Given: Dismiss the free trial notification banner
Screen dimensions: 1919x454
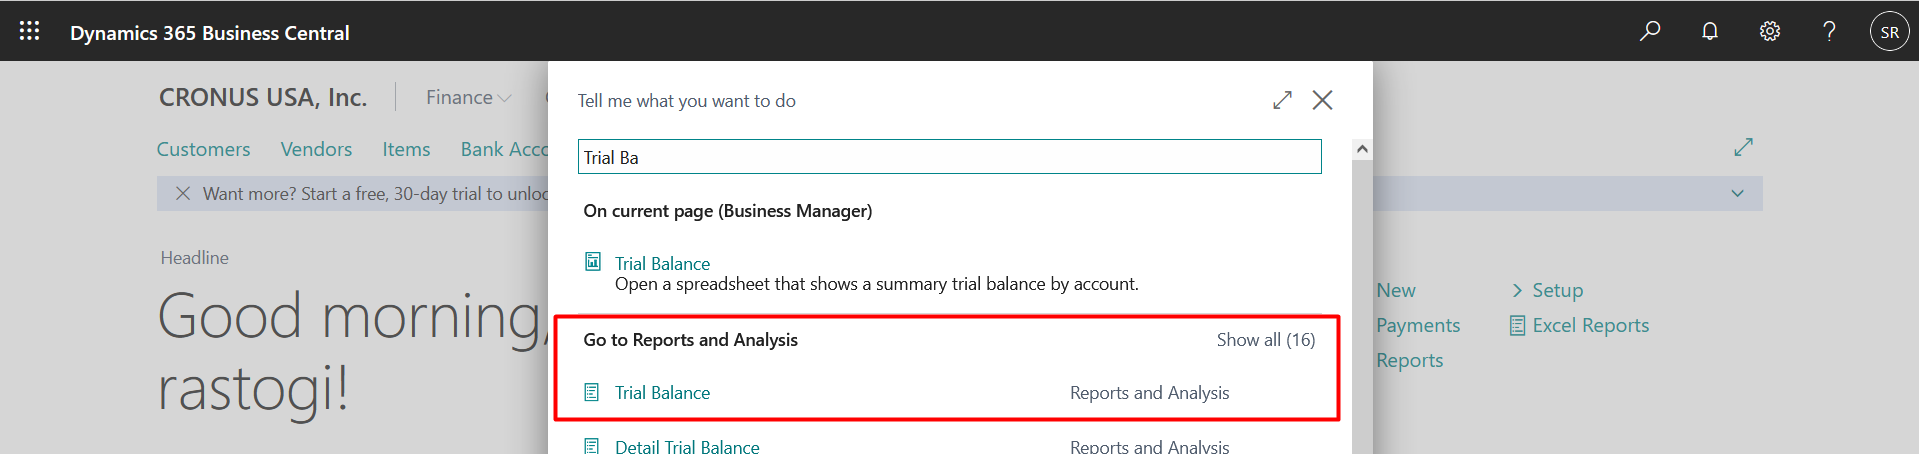Looking at the screenshot, I should [183, 193].
